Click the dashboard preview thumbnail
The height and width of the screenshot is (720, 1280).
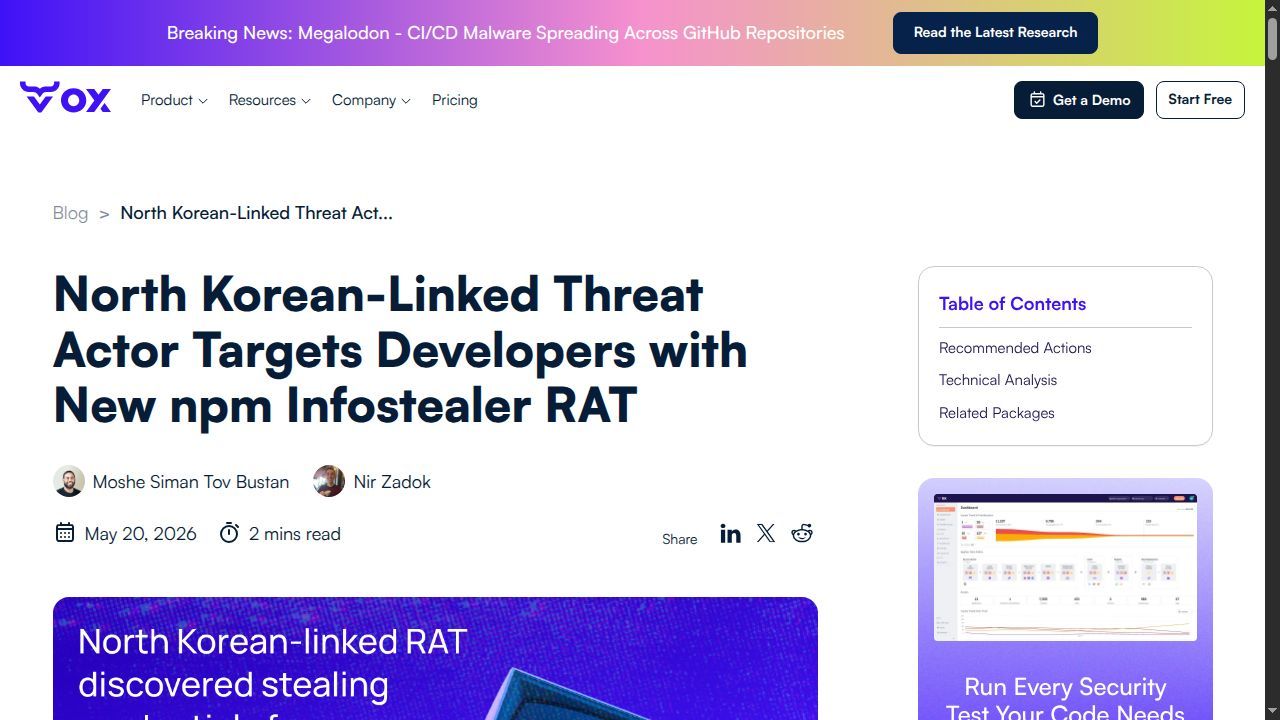pos(1065,567)
